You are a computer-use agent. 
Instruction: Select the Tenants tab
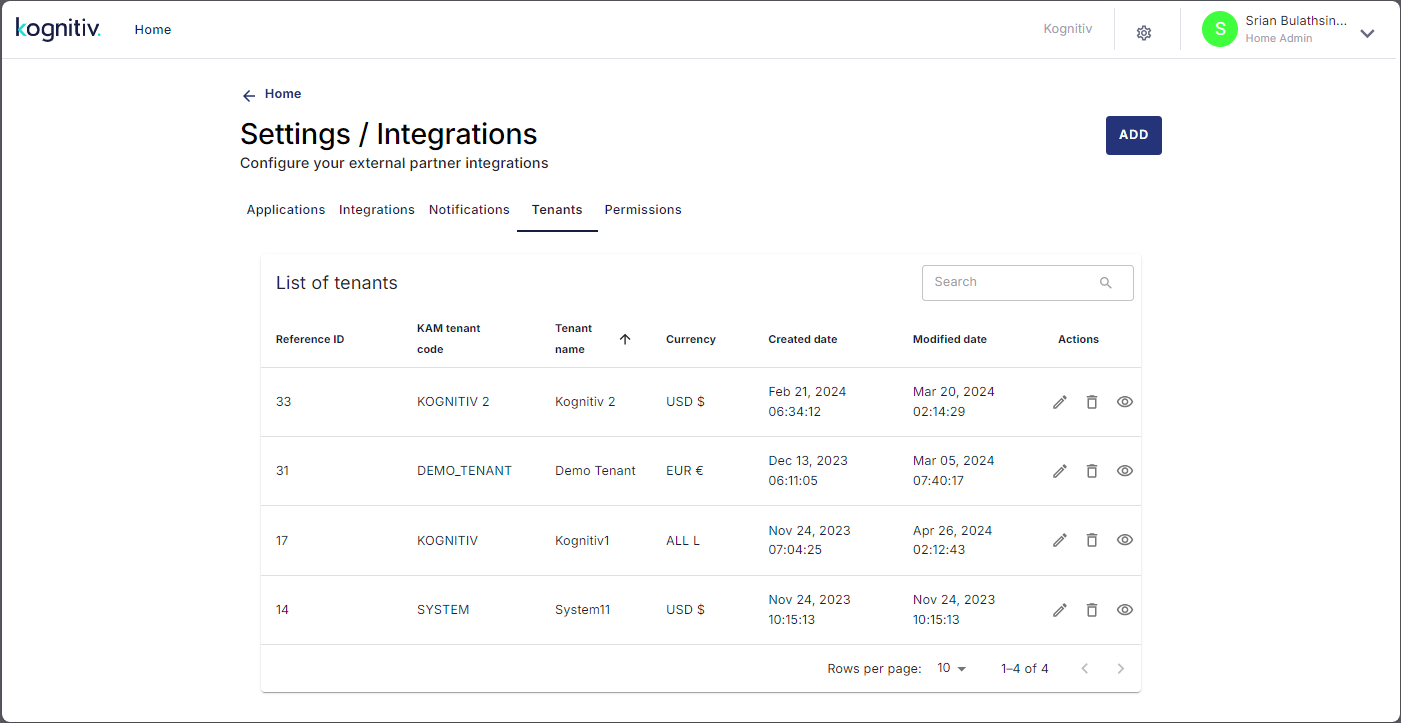click(557, 210)
